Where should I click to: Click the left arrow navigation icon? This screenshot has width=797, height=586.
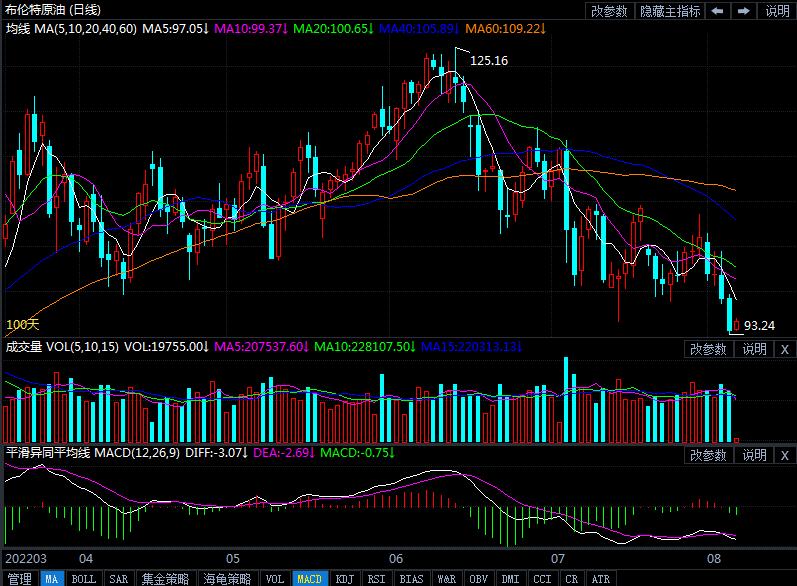click(x=718, y=11)
